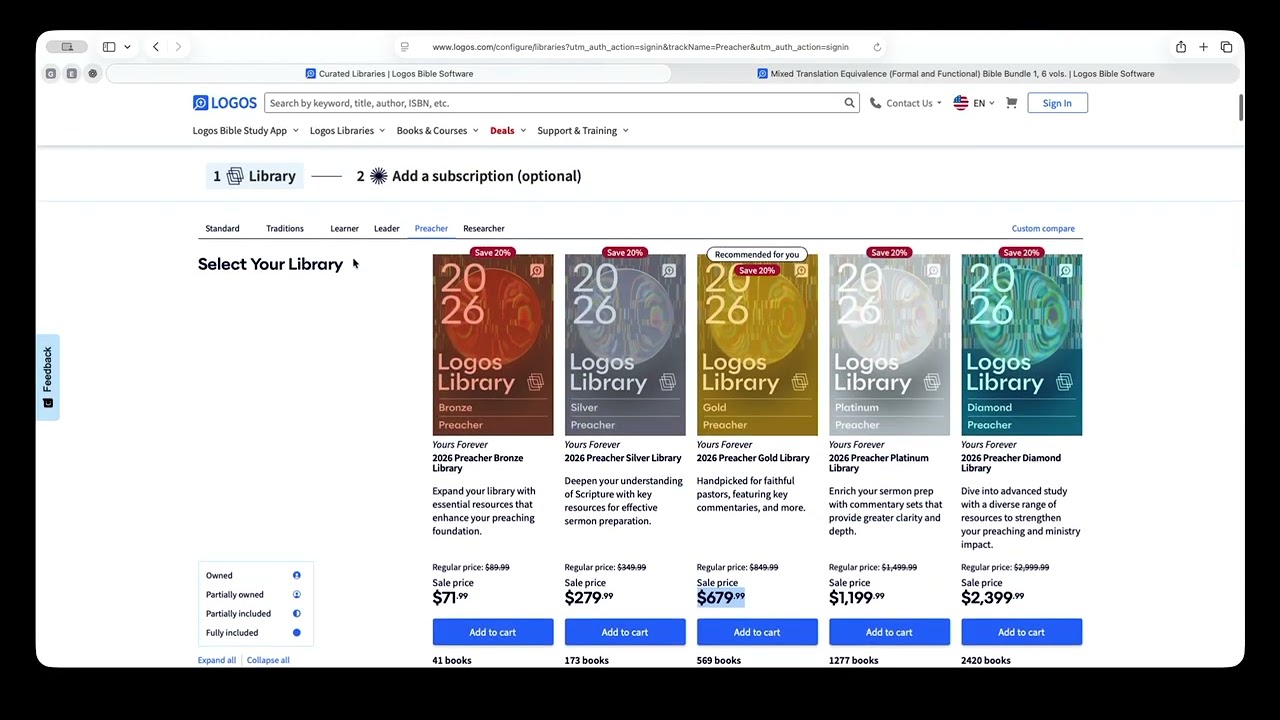
Task: Switch to the Mixed Translation Equivalence tab
Action: pyautogui.click(x=956, y=74)
